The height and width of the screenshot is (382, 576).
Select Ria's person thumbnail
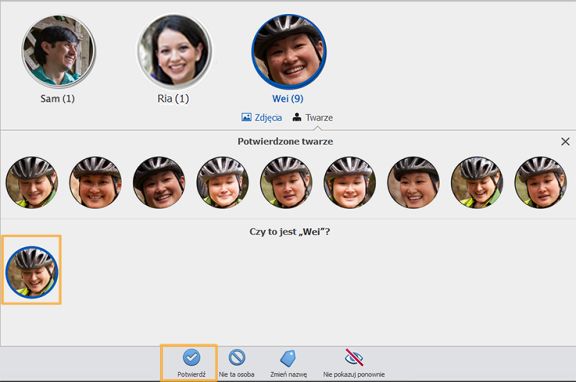click(174, 51)
